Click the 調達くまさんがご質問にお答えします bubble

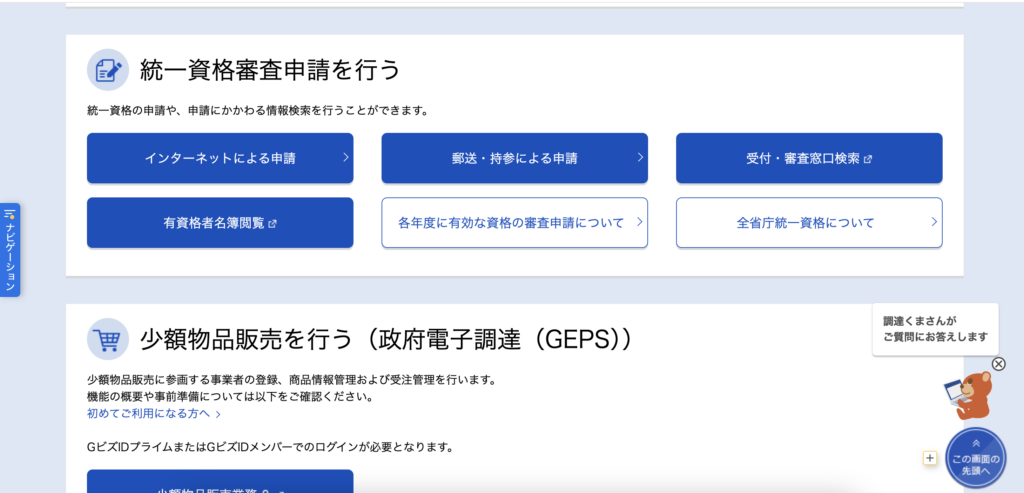point(935,329)
